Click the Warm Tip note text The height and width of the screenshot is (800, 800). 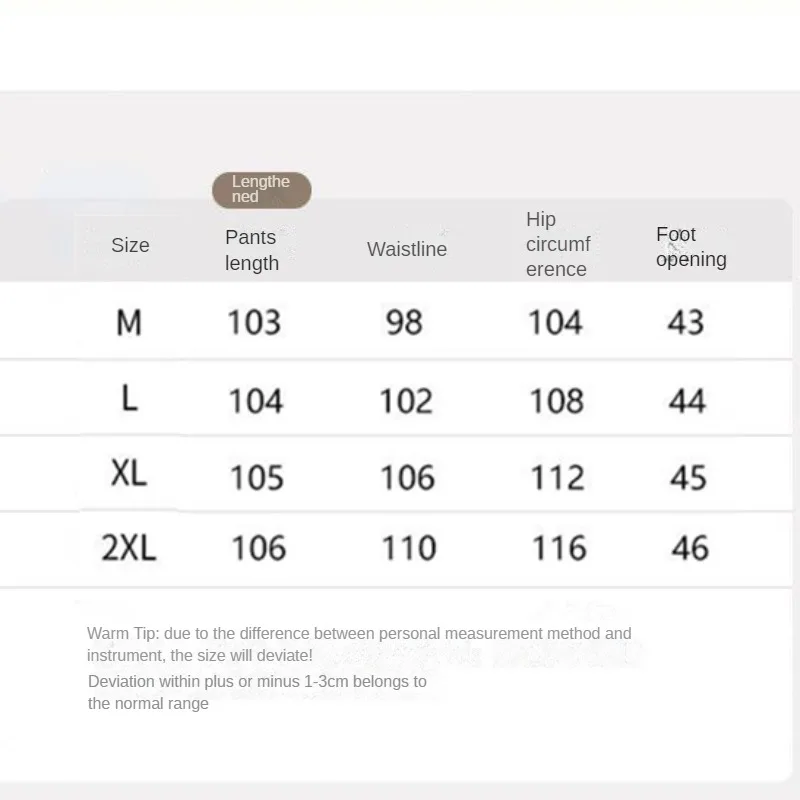pyautogui.click(x=359, y=644)
